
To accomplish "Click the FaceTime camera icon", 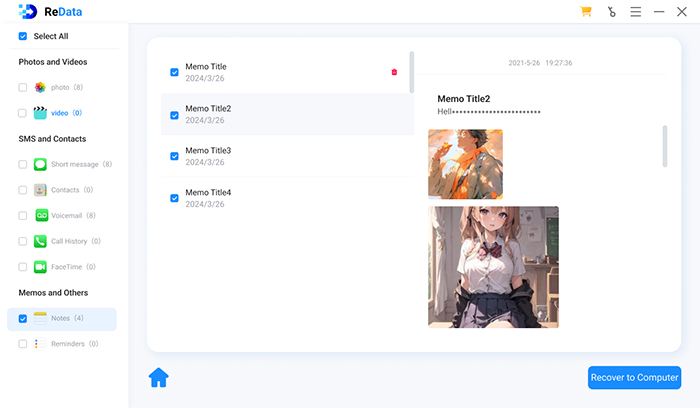I will pyautogui.click(x=41, y=267).
